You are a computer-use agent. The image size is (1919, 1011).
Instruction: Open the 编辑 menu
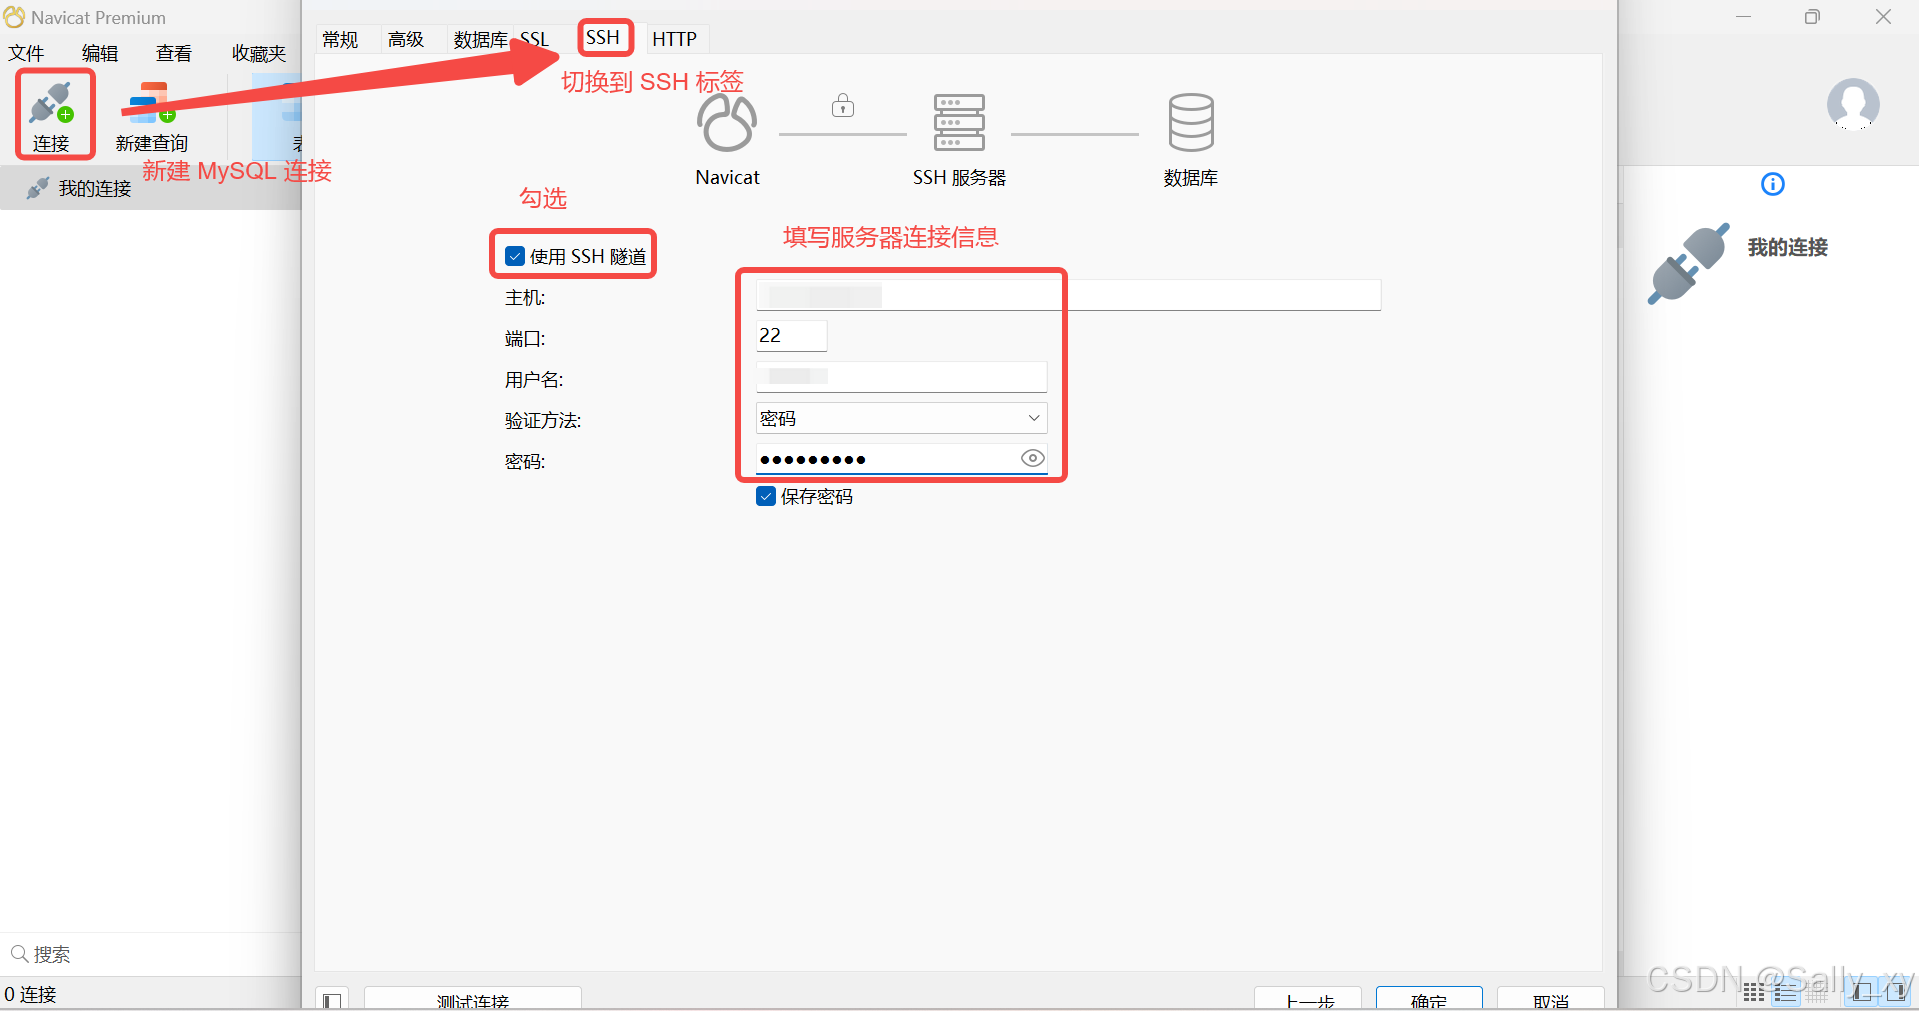pyautogui.click(x=100, y=53)
